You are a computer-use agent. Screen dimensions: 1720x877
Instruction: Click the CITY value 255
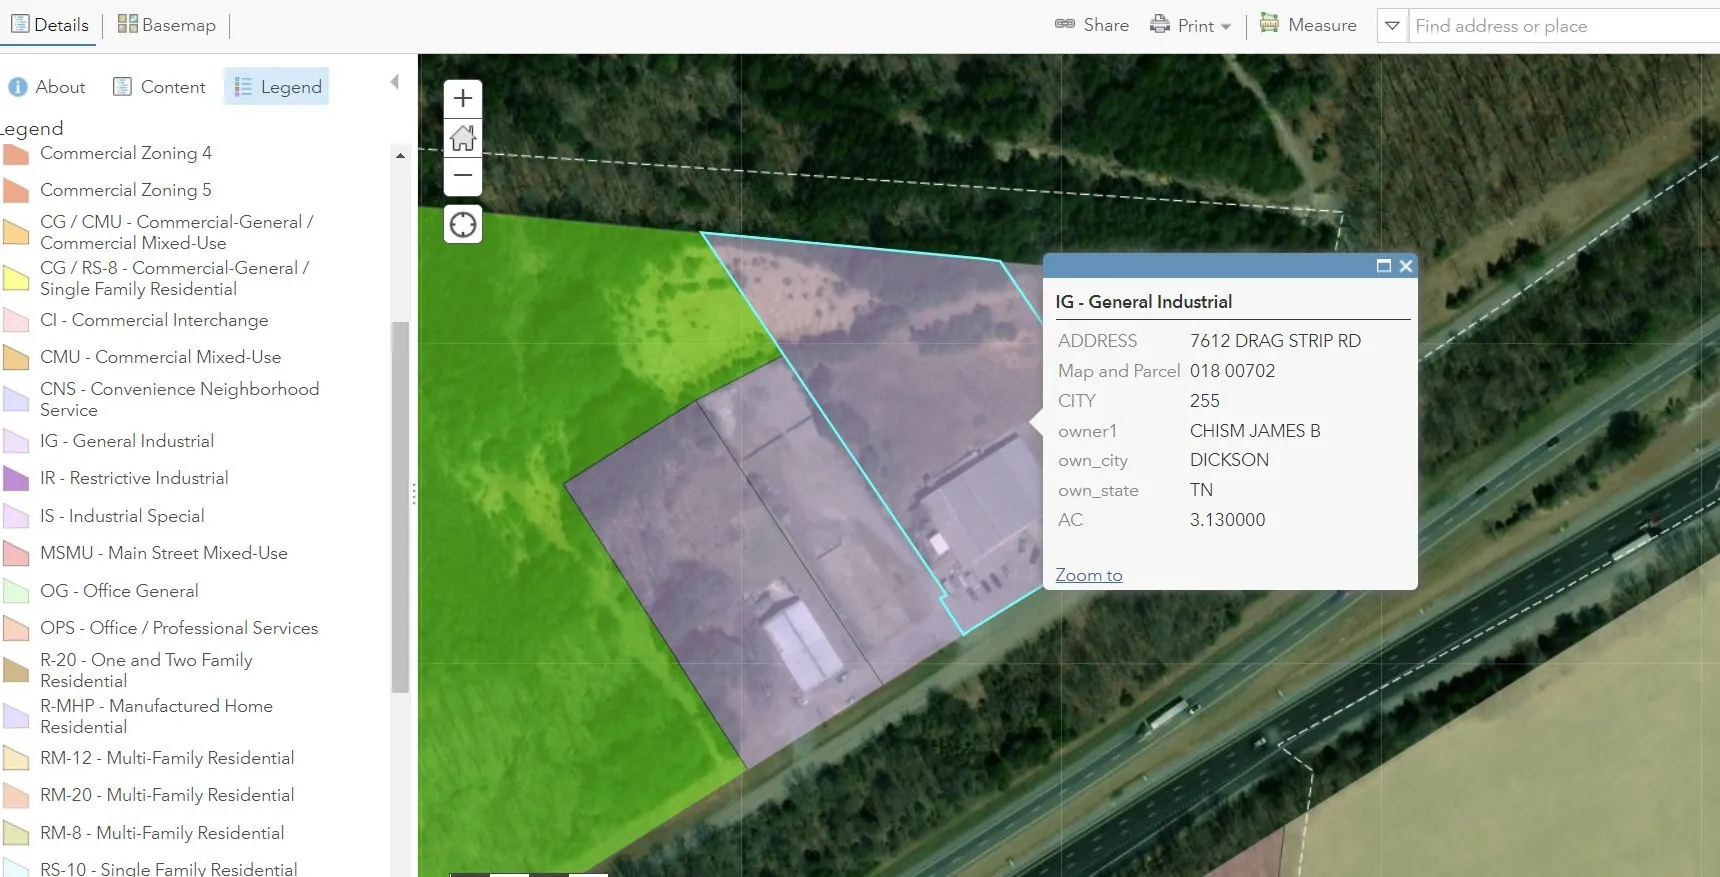1205,401
